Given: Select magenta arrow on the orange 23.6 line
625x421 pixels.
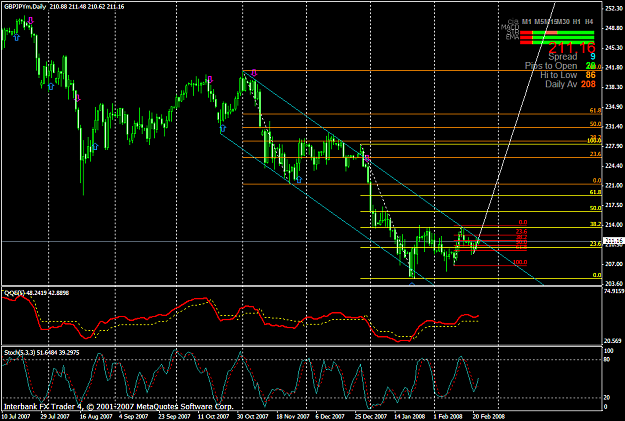Looking at the screenshot, I should point(367,158).
